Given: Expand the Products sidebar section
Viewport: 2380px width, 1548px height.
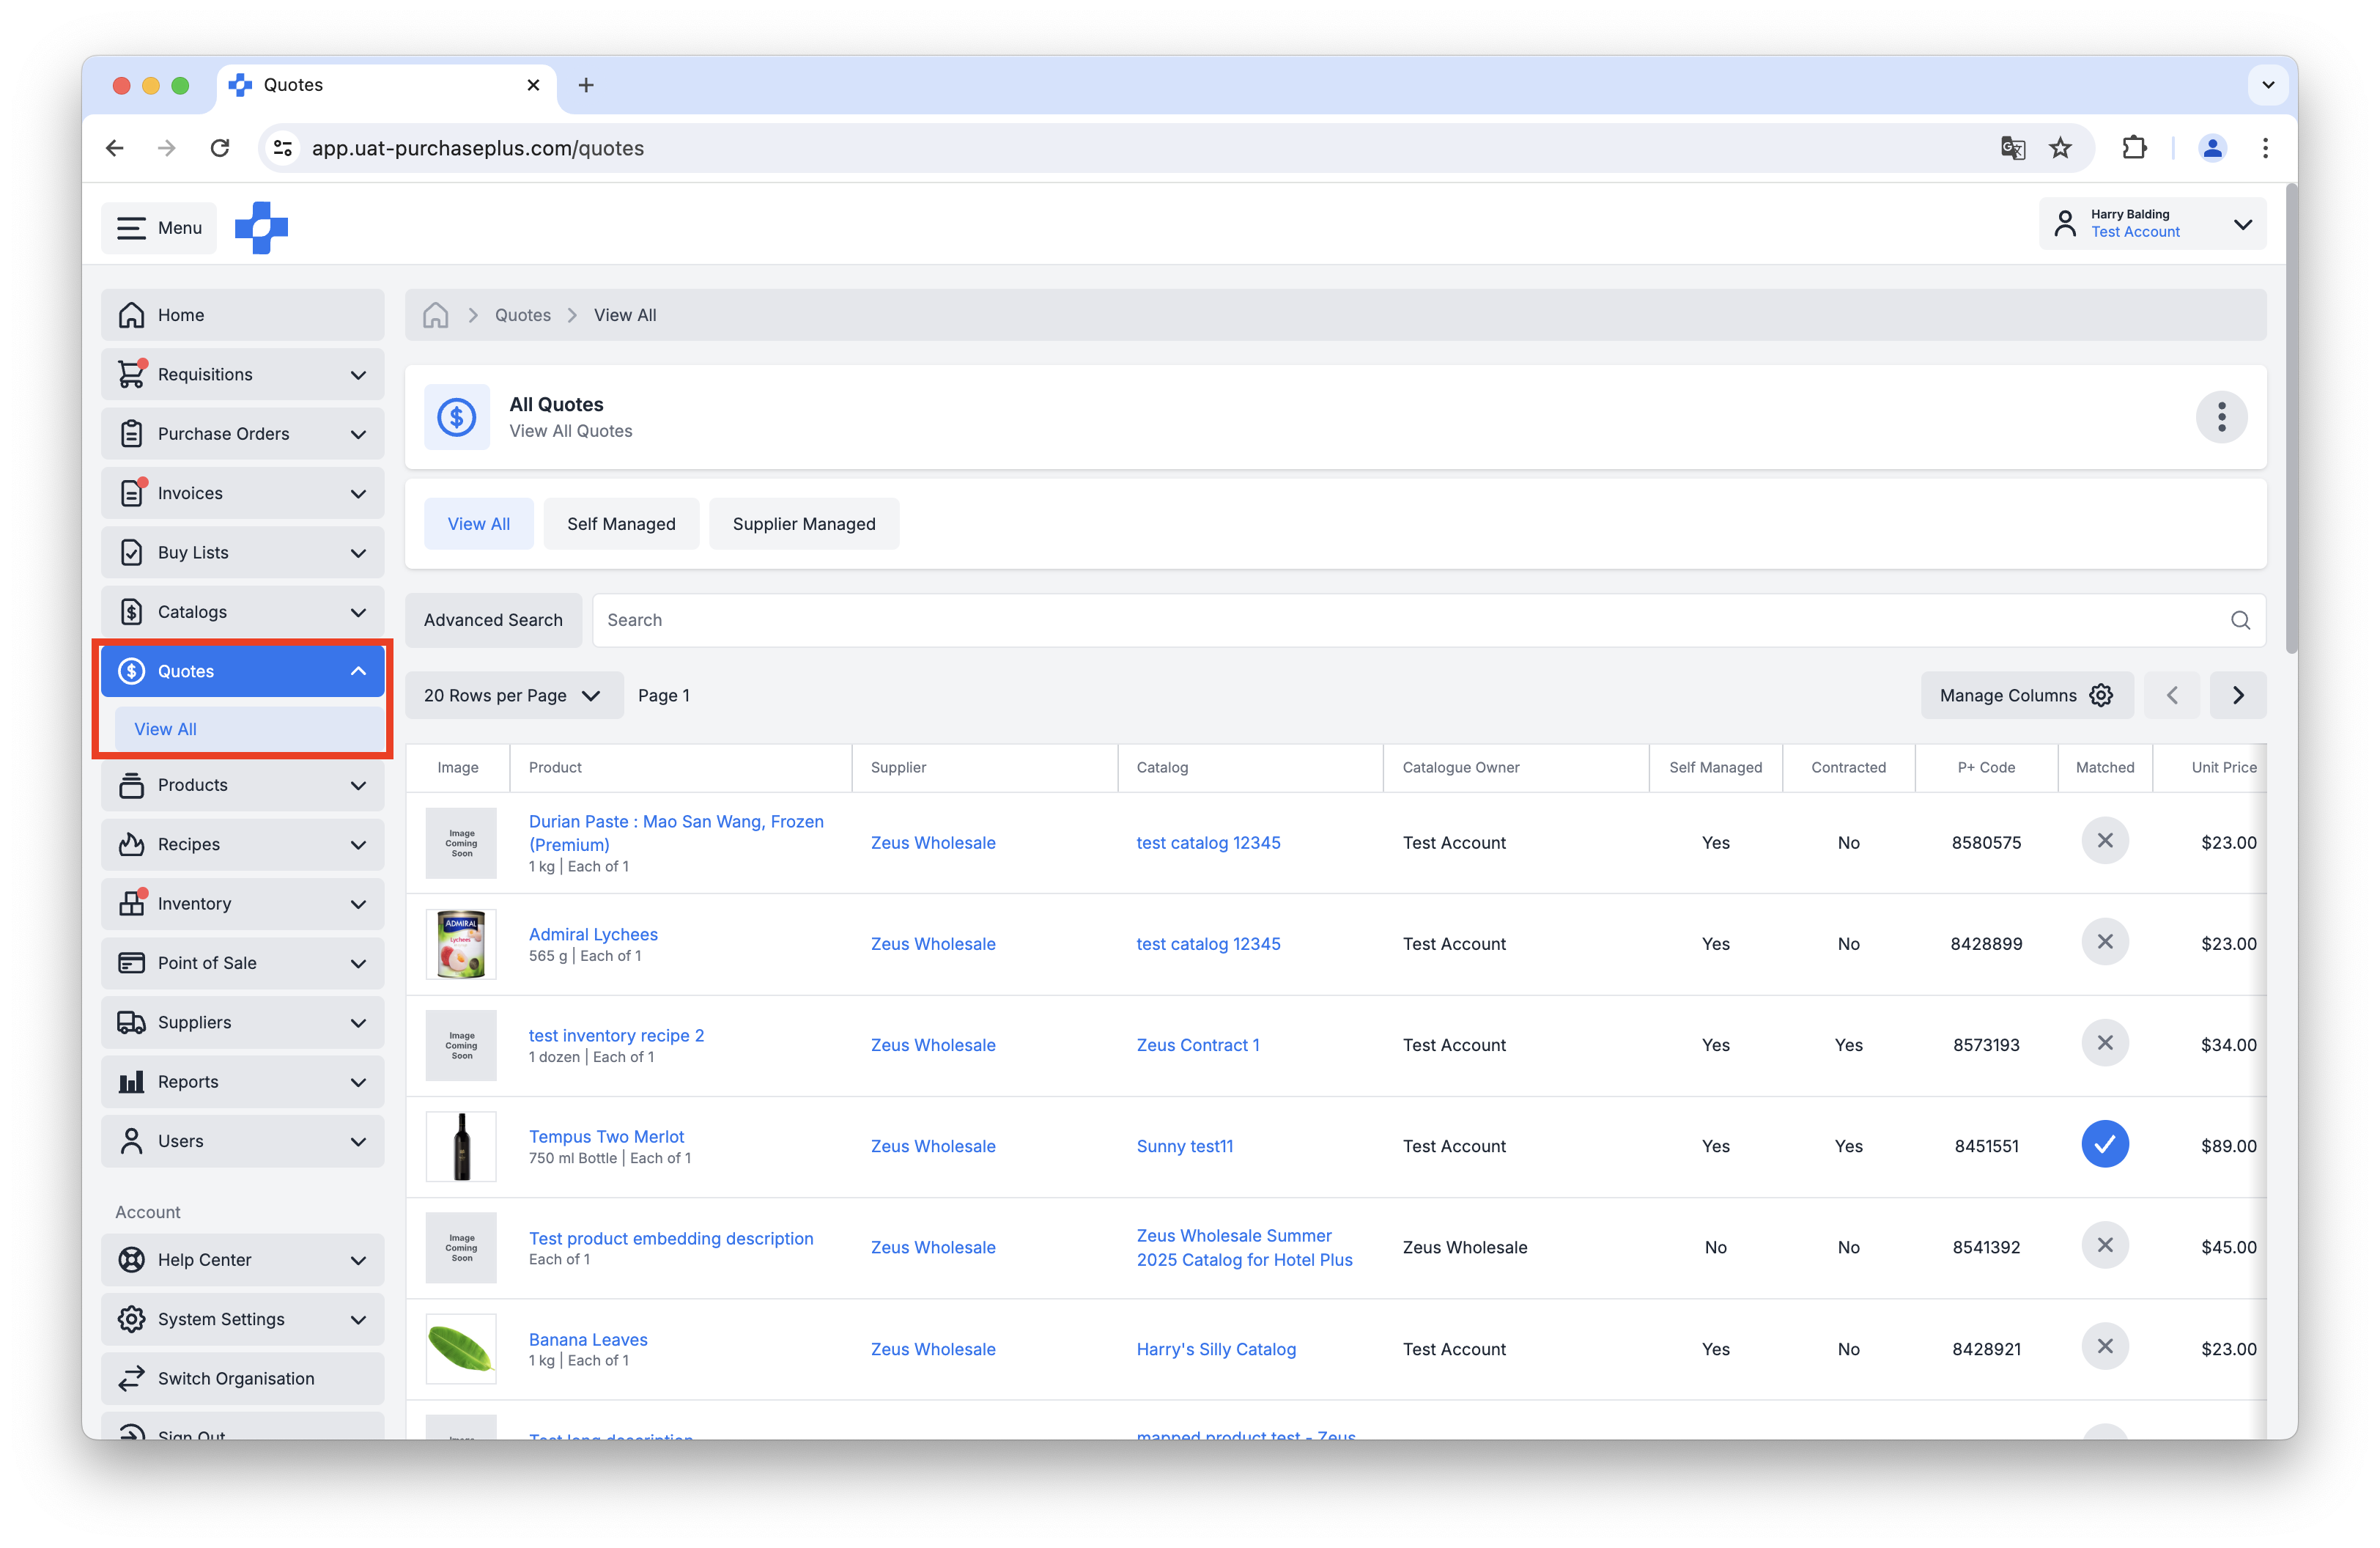Looking at the screenshot, I should point(243,785).
